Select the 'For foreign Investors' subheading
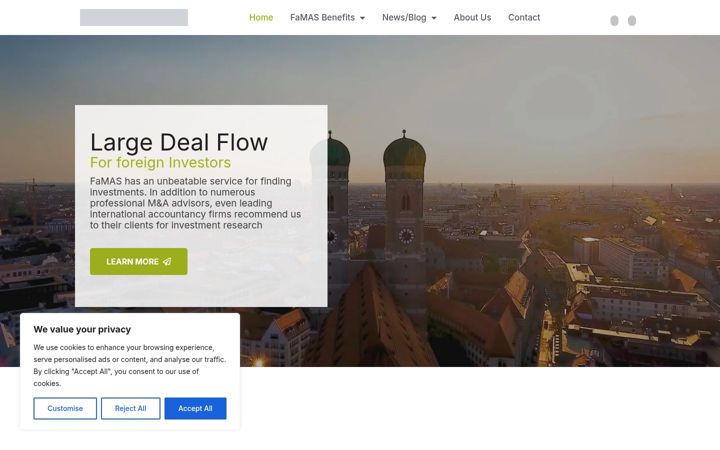Screen dimensions: 720x450 [160, 163]
